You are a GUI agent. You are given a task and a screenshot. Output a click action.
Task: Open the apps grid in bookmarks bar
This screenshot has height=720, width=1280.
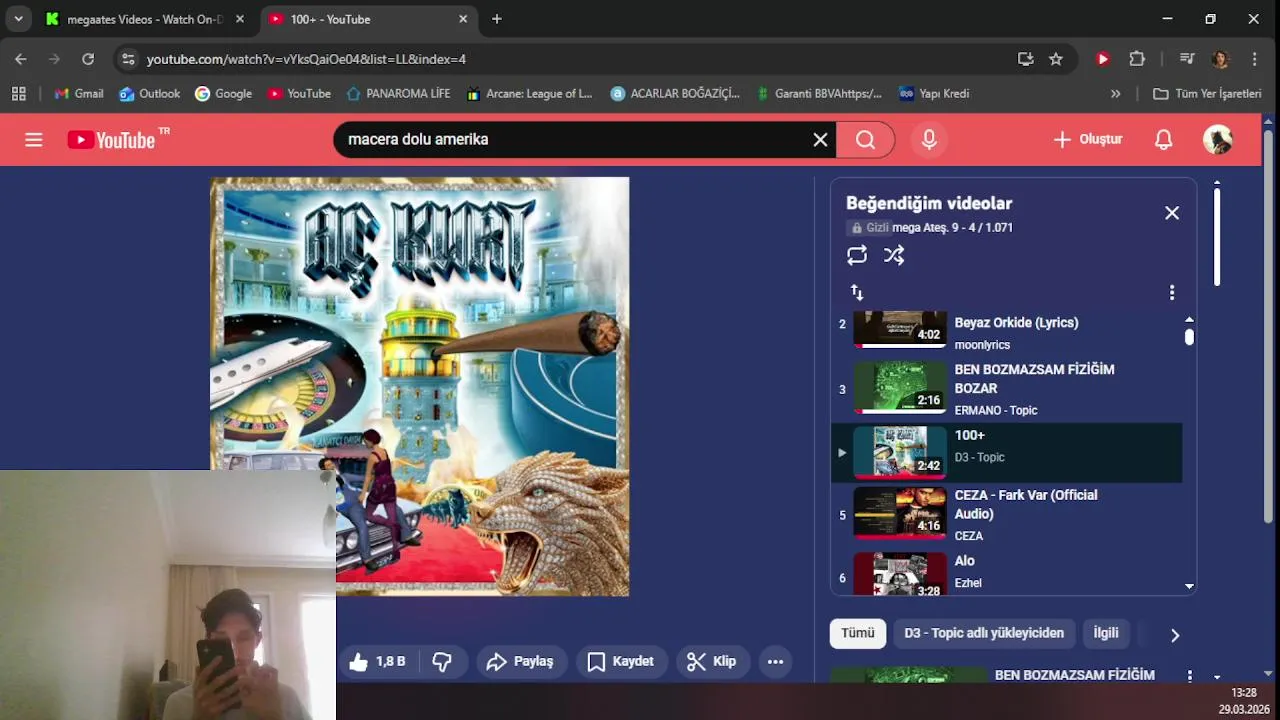(19, 93)
